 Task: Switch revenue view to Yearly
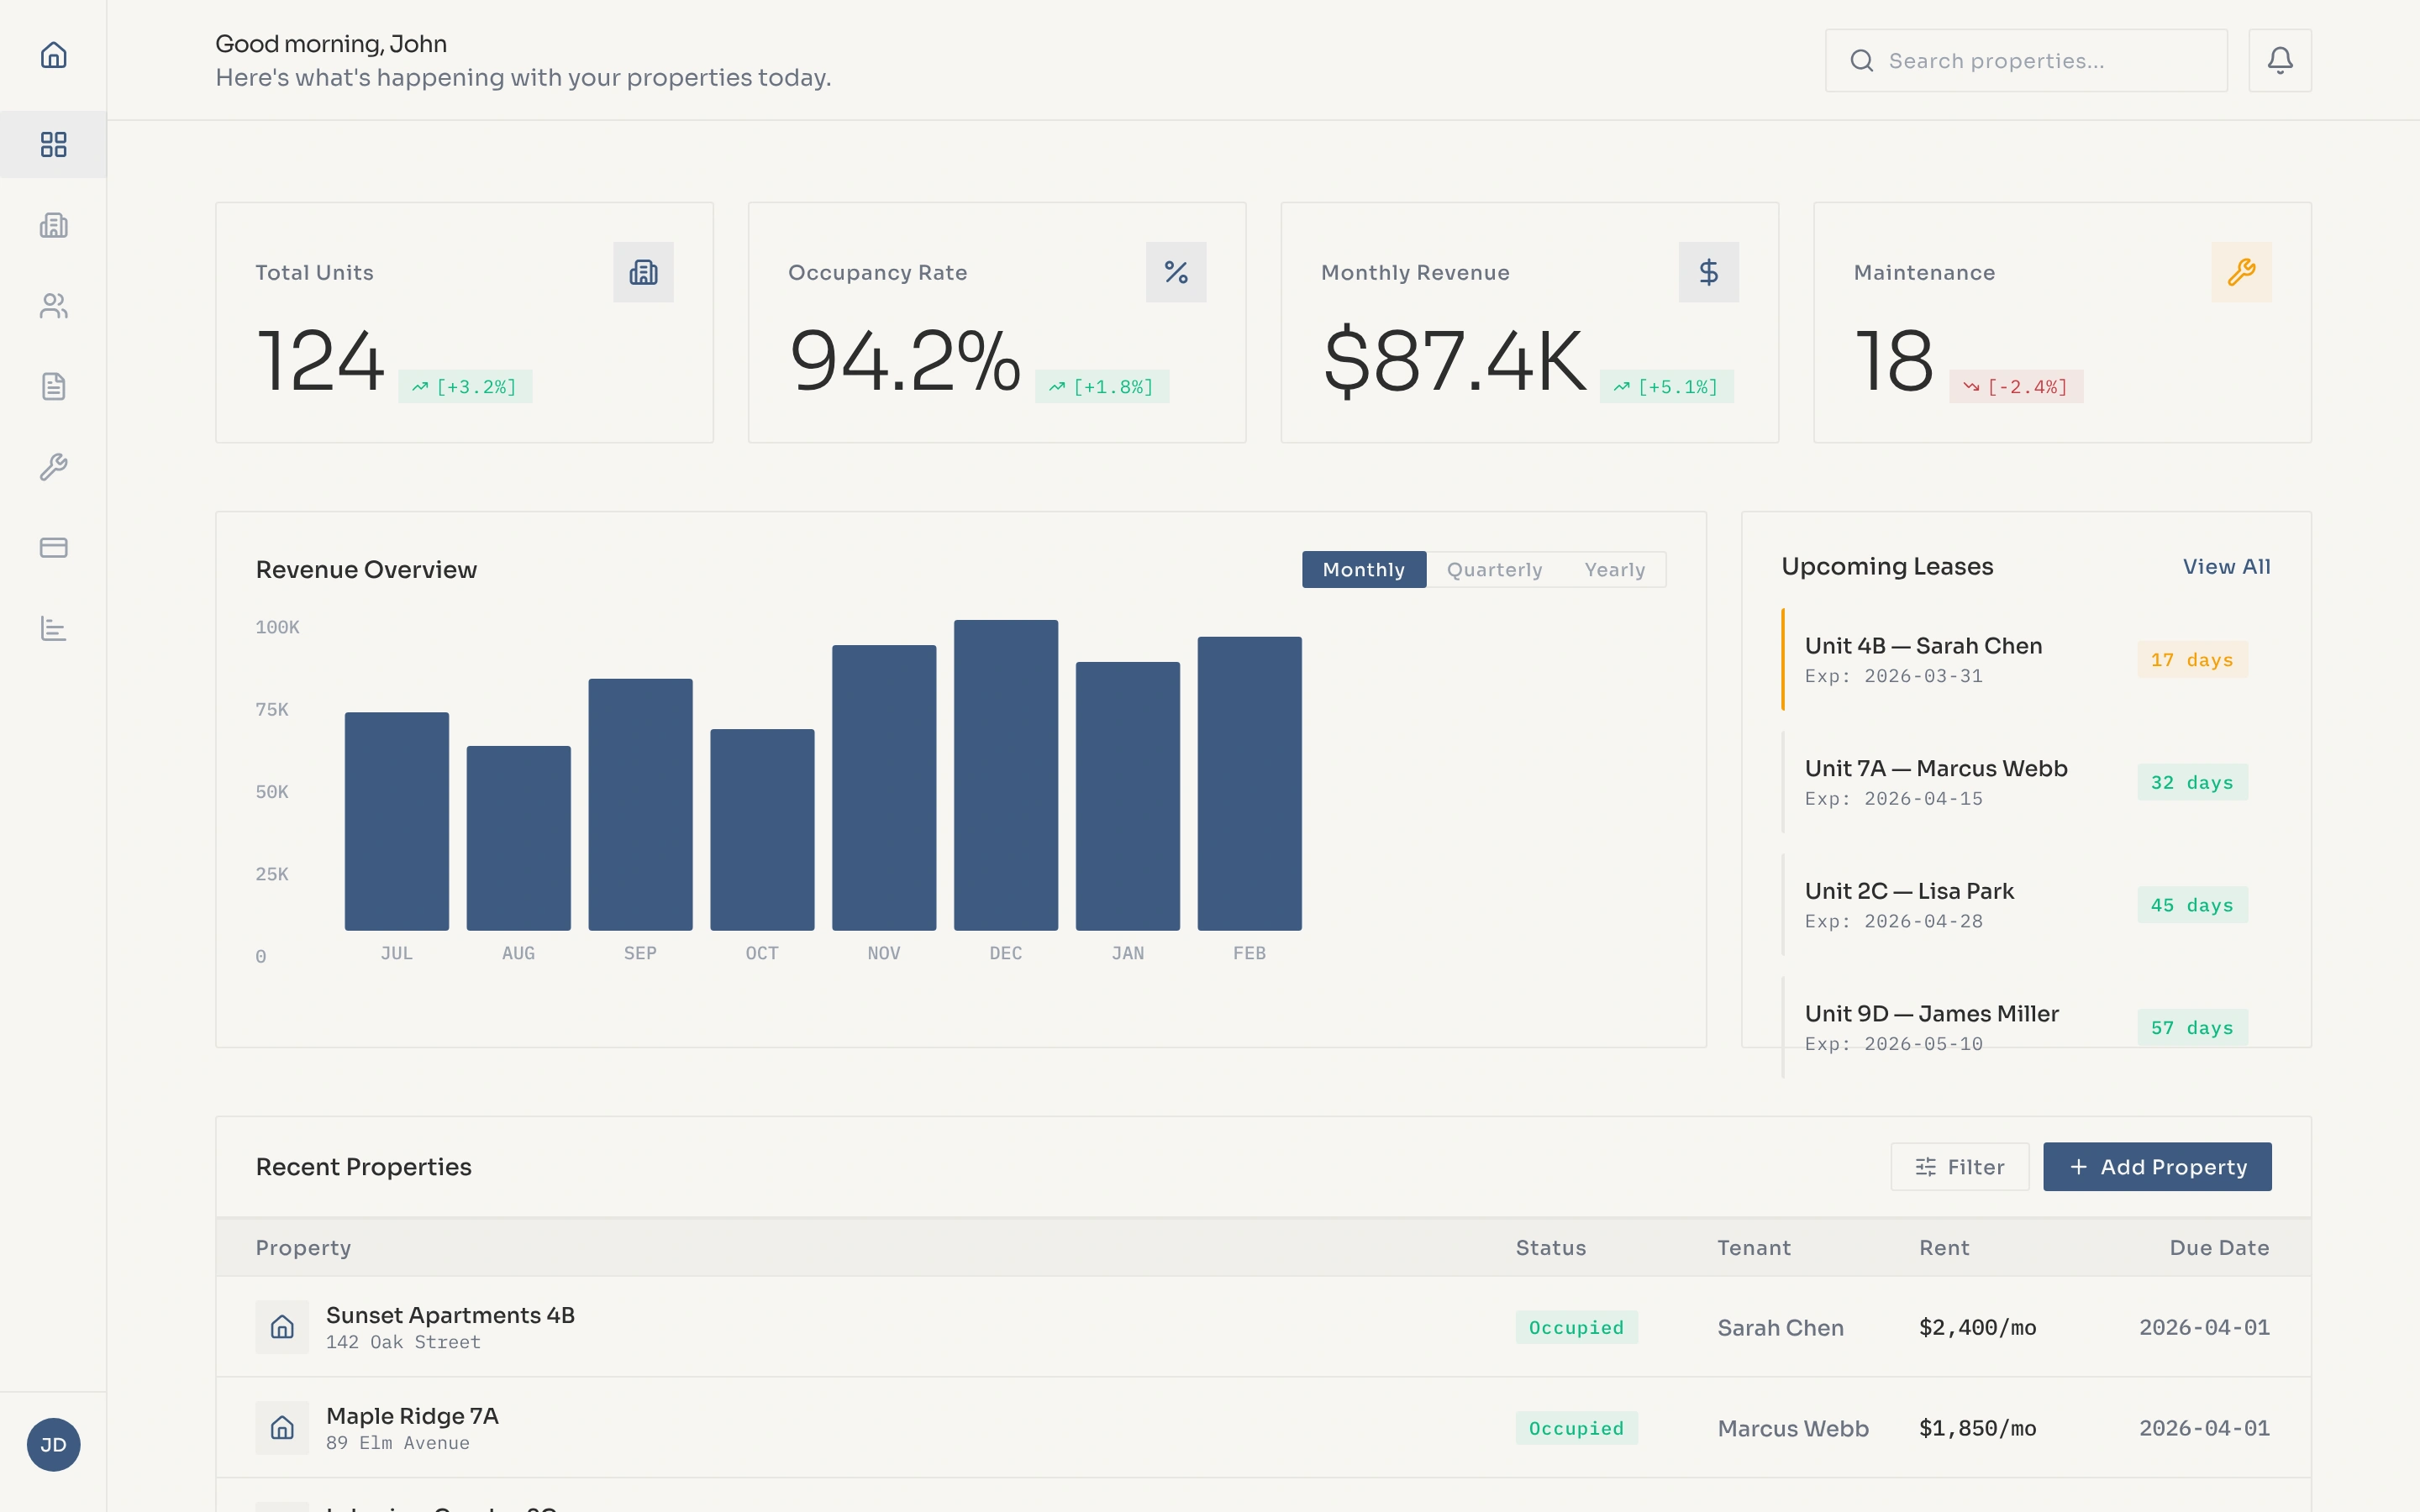click(x=1615, y=569)
